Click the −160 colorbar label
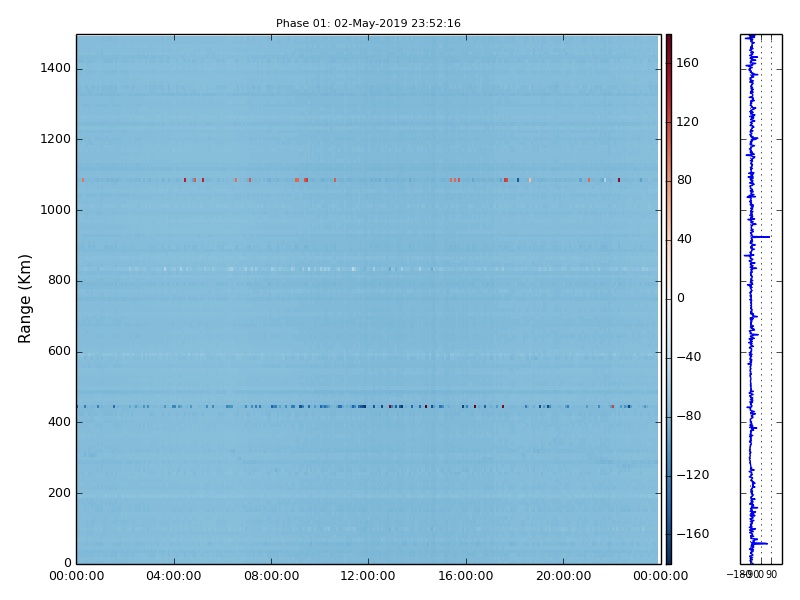Viewport: 800px width, 600px height. [693, 534]
